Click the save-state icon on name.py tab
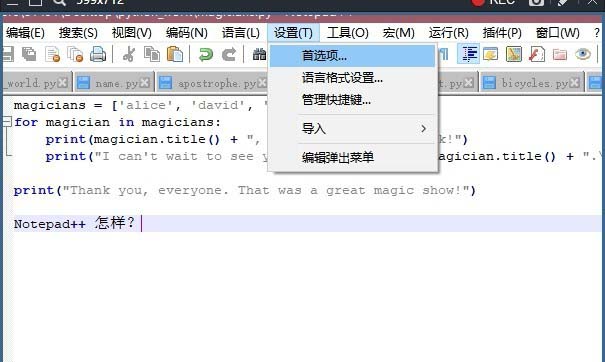605x362 pixels. click(83, 83)
